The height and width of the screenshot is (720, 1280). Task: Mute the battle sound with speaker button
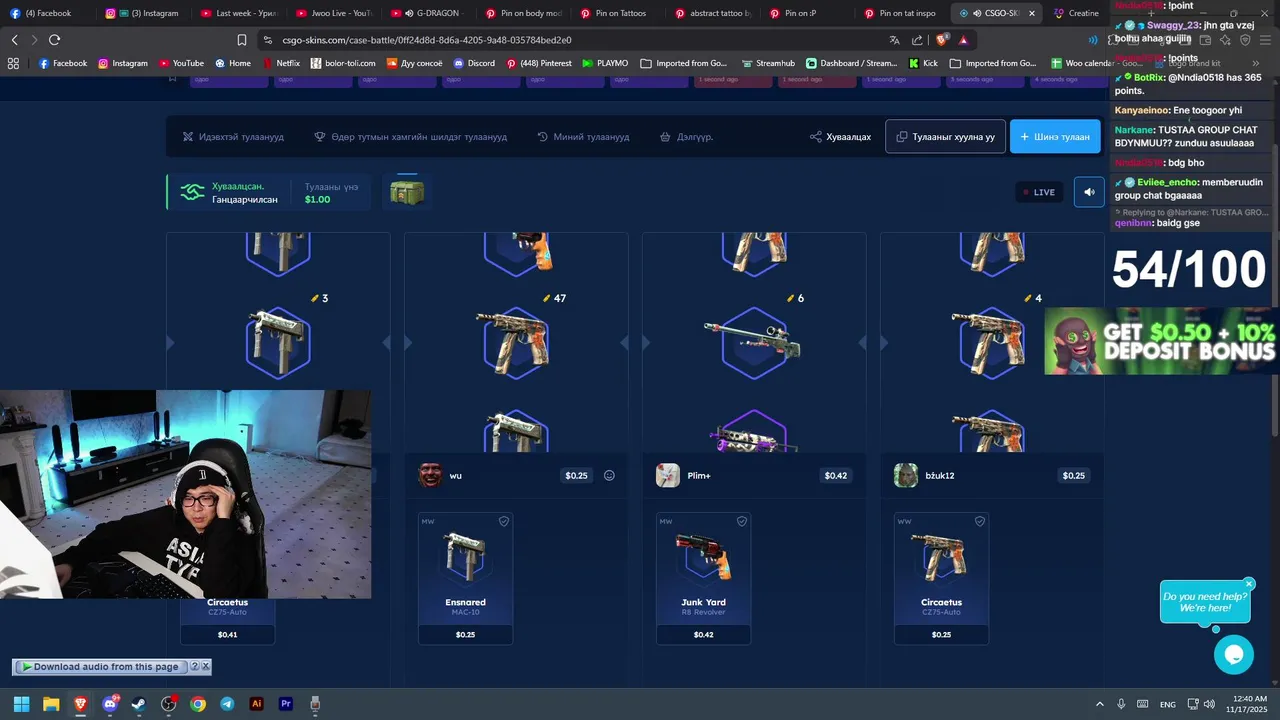(x=1089, y=192)
